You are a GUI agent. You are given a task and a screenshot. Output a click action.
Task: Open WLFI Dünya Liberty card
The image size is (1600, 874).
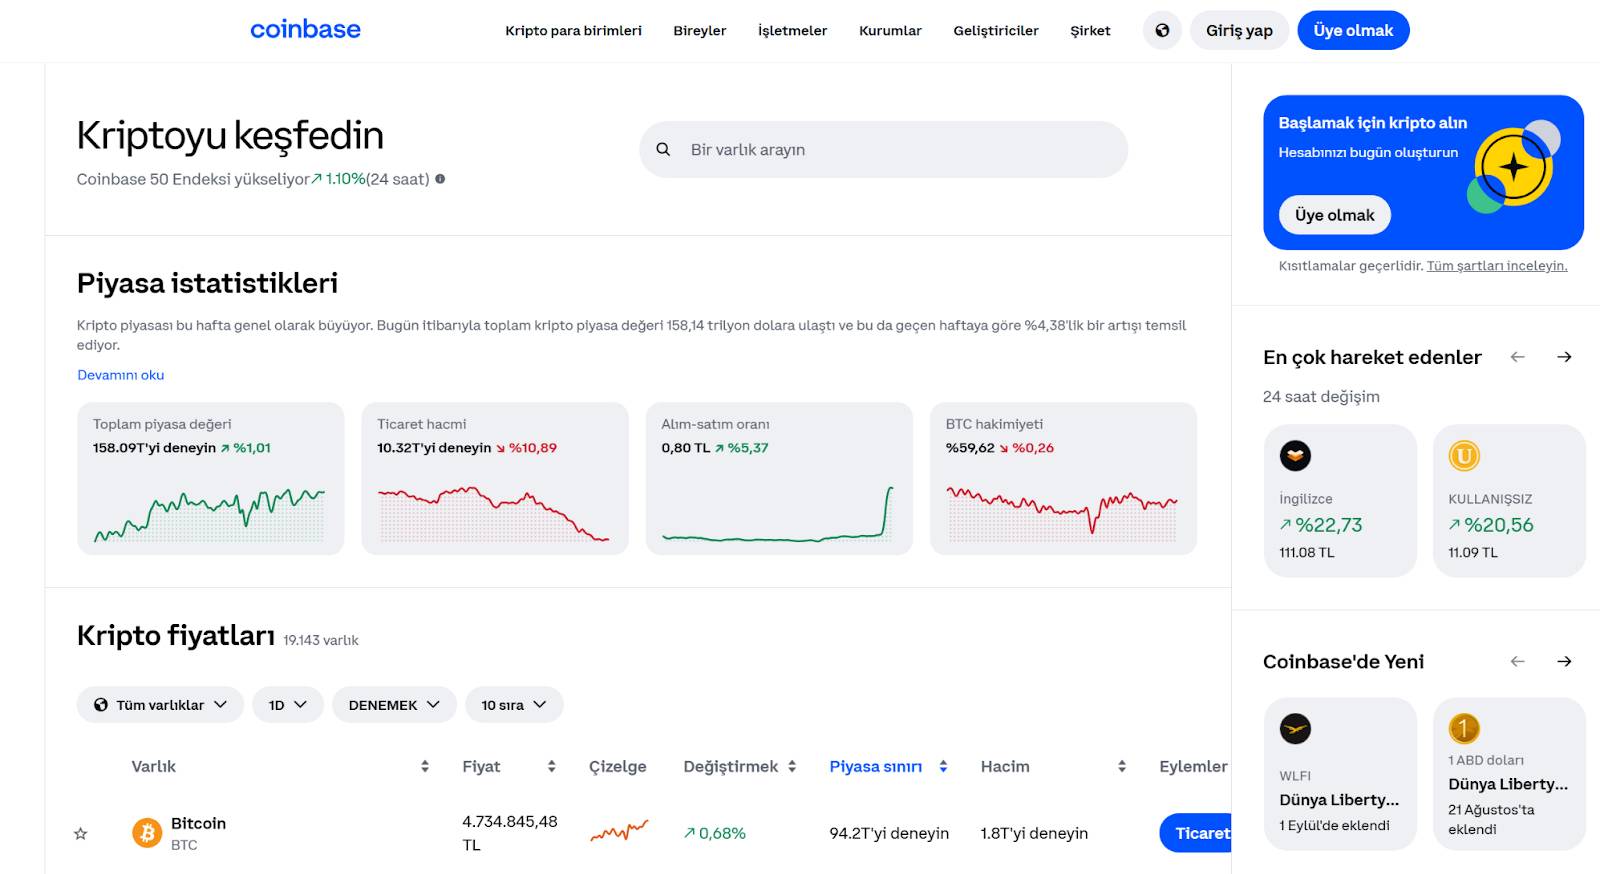pos(1340,774)
